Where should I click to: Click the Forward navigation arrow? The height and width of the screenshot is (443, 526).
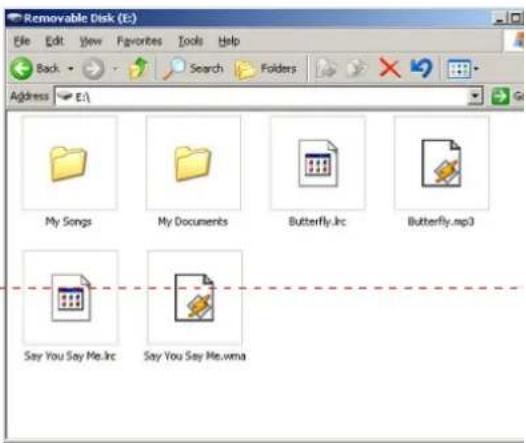tap(93, 69)
